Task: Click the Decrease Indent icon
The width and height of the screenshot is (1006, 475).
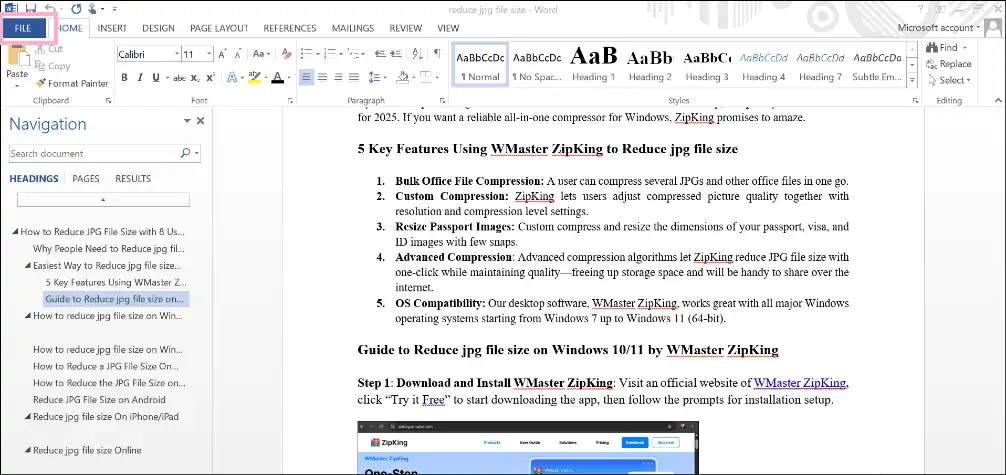Action: [x=379, y=54]
